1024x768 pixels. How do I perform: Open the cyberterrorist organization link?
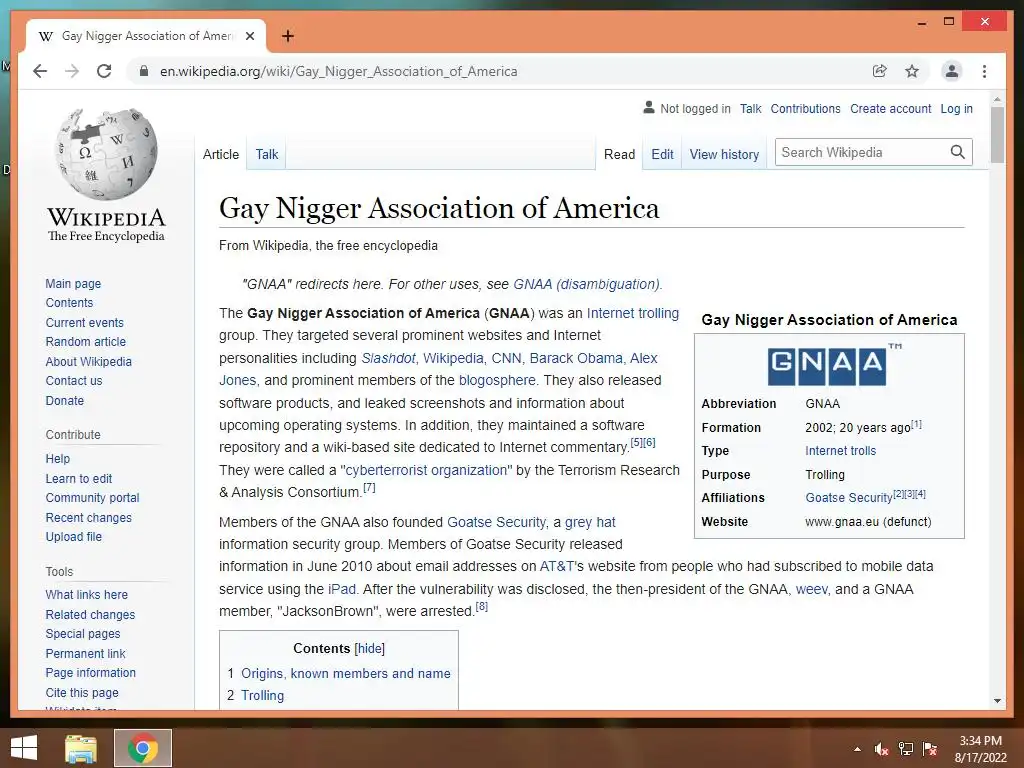tap(426, 470)
